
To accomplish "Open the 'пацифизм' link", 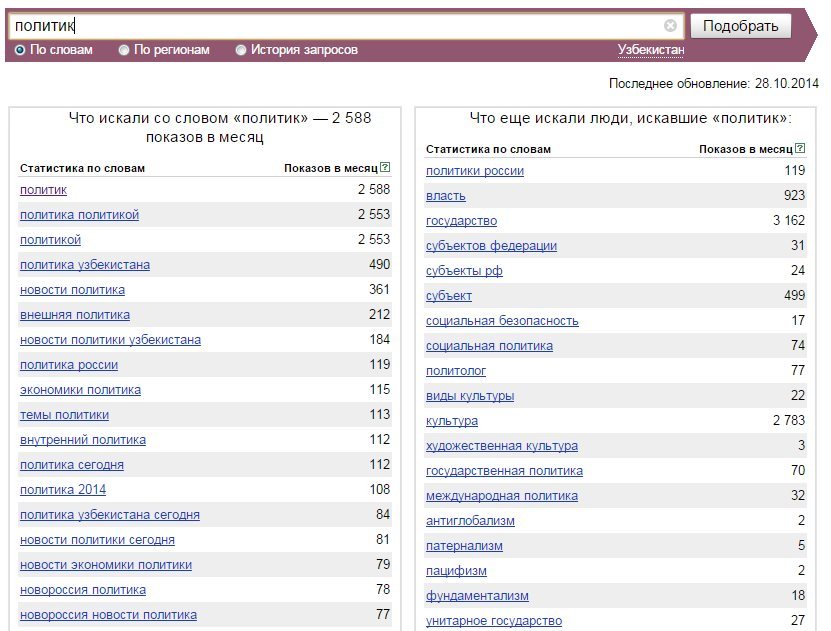I will coord(456,571).
